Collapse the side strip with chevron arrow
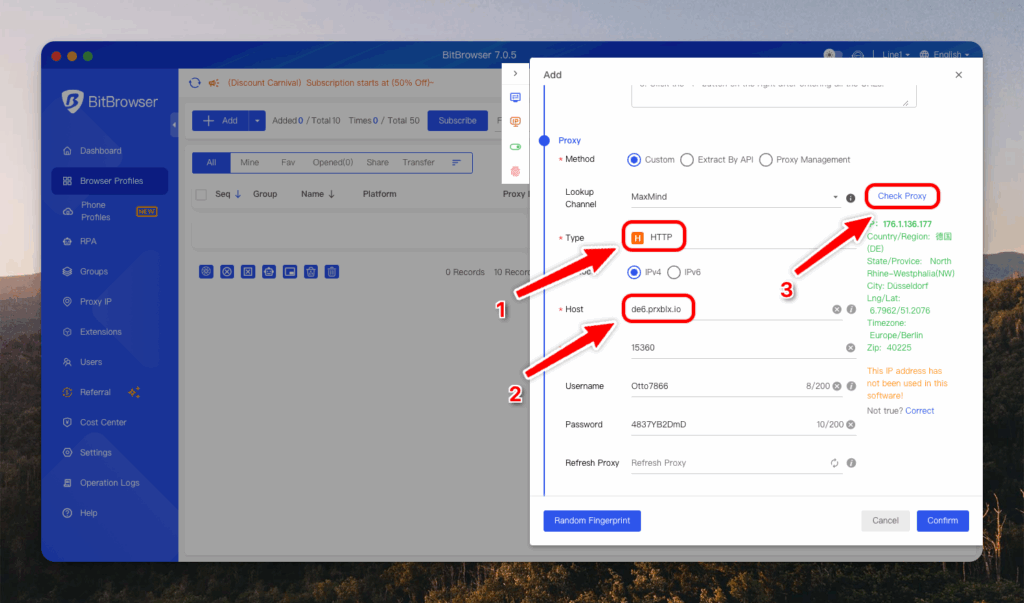The width and height of the screenshot is (1024, 603). (515, 73)
